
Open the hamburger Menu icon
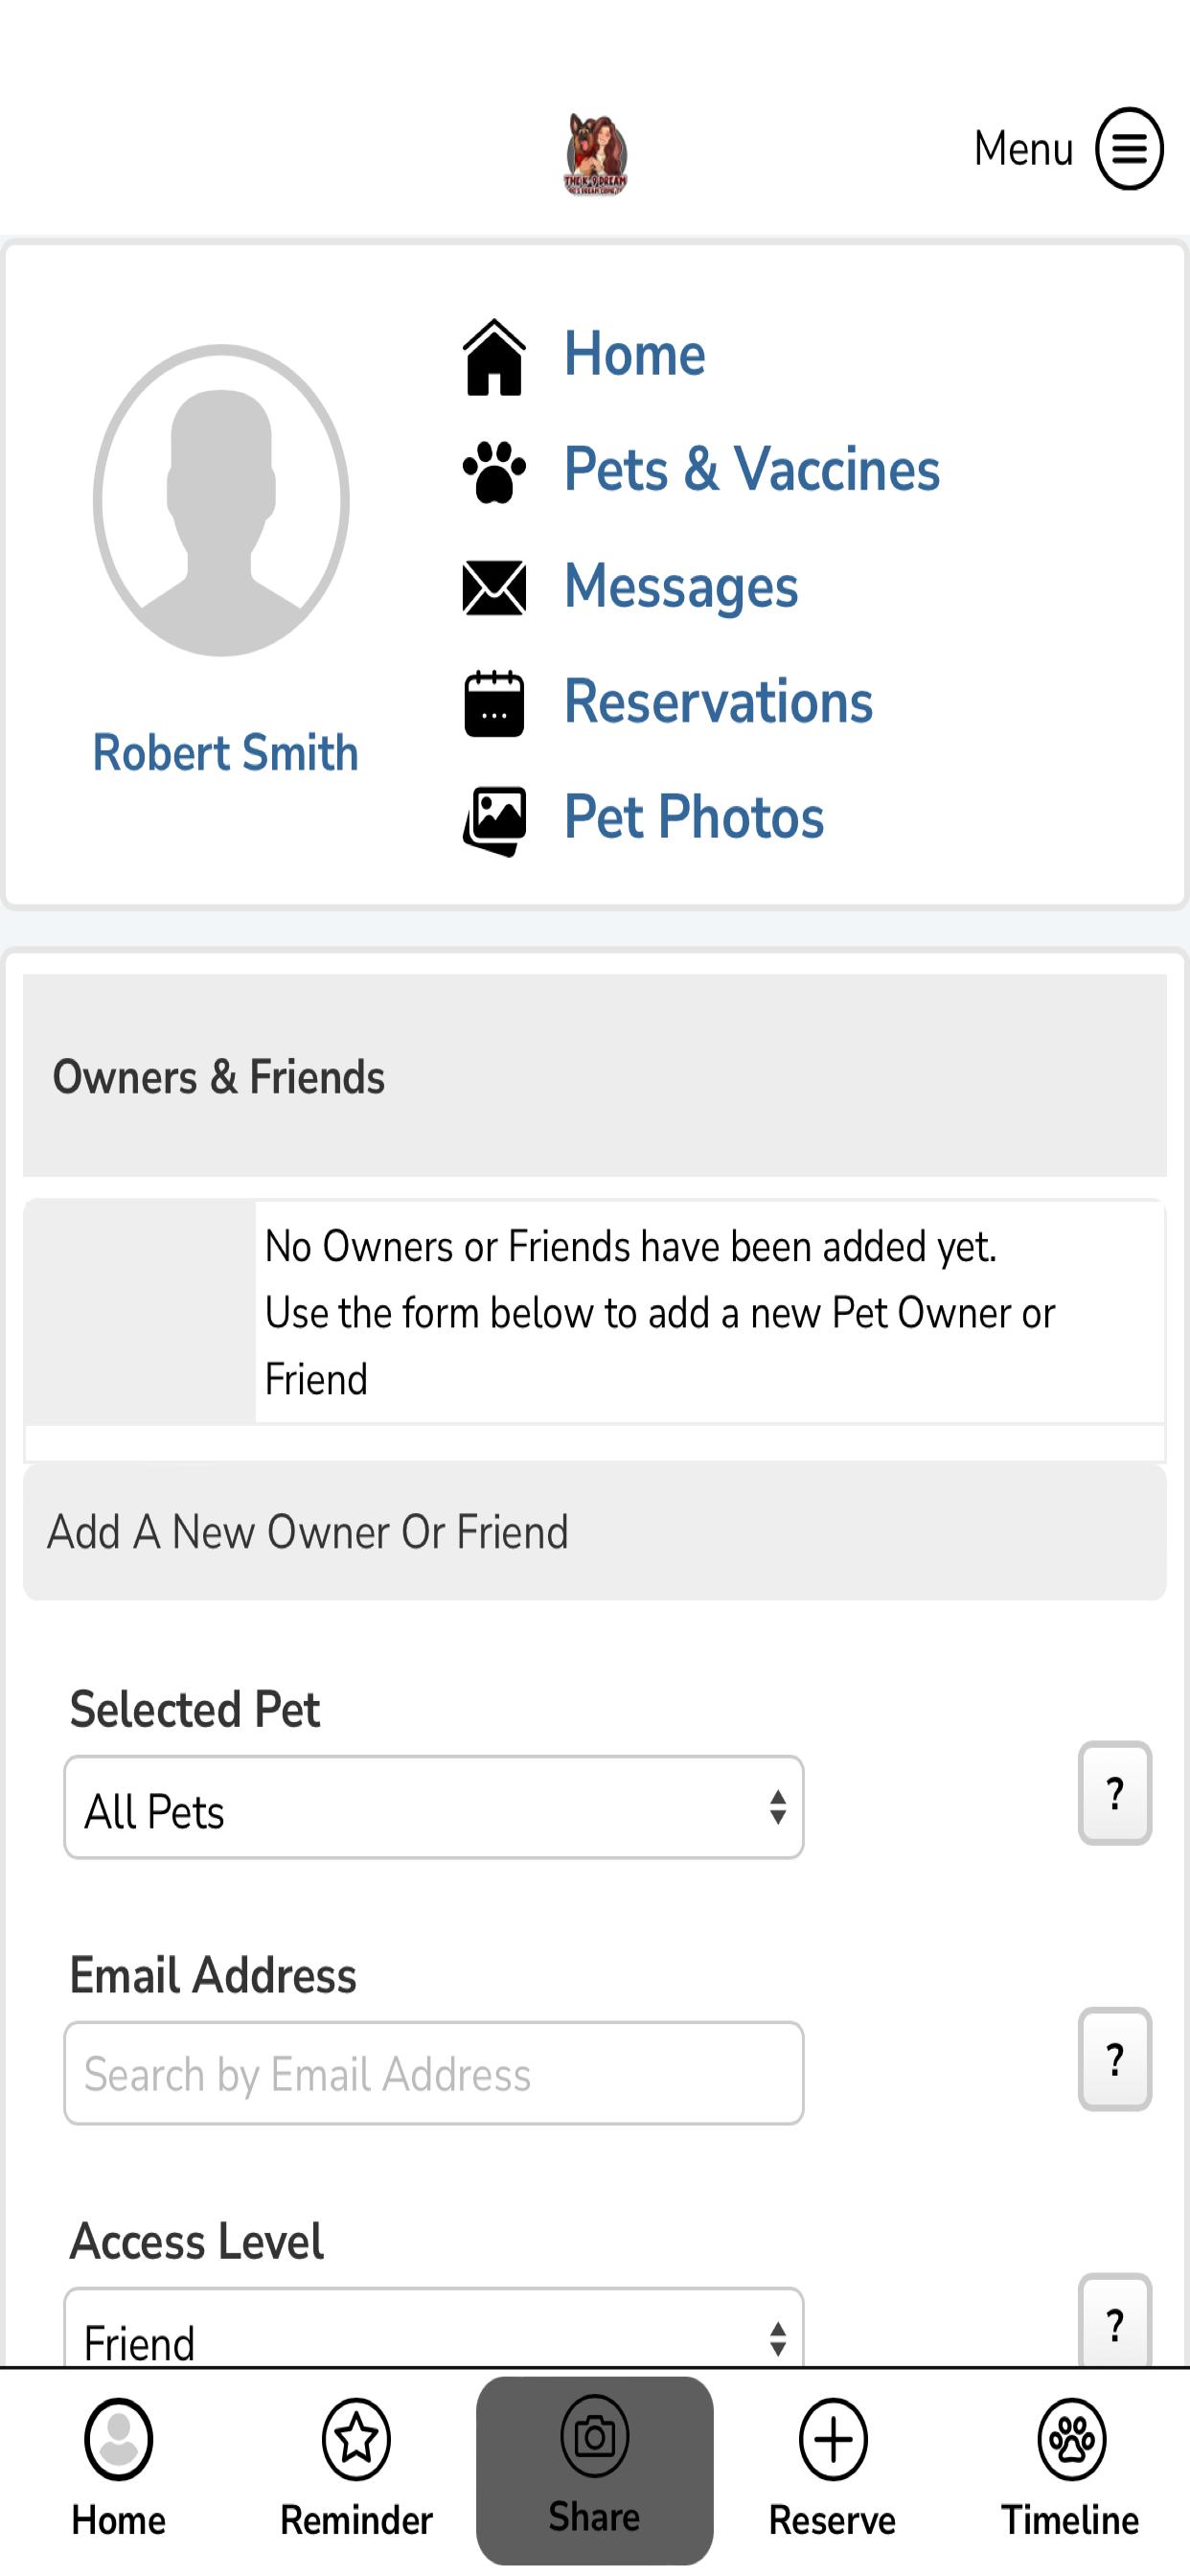[1129, 149]
